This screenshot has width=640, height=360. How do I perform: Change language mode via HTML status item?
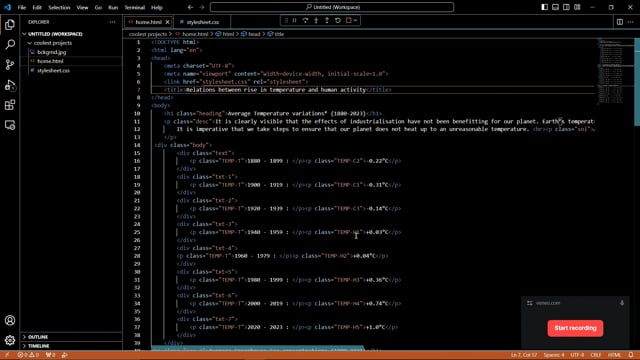[614, 355]
